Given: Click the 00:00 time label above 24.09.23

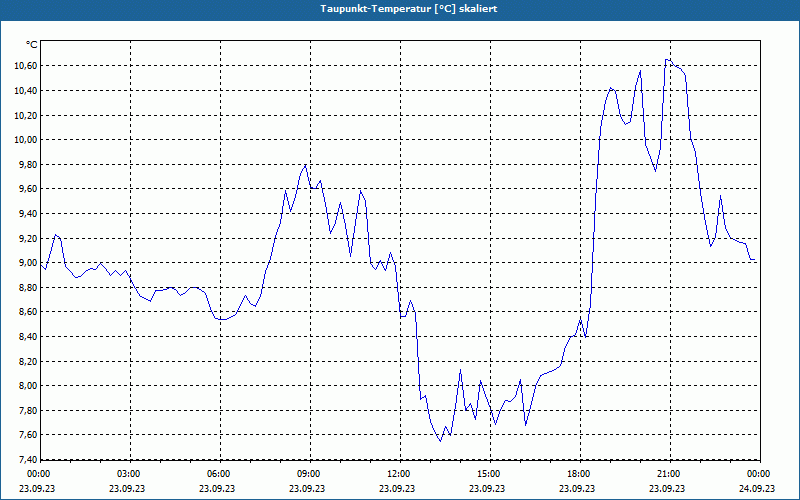Looking at the screenshot, I should [x=759, y=474].
